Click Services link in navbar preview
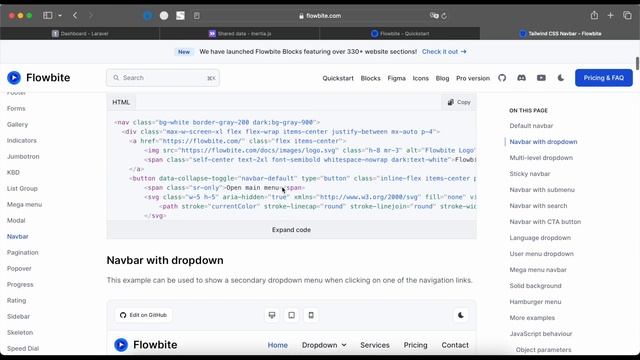This screenshot has width=640, height=360. [x=375, y=345]
